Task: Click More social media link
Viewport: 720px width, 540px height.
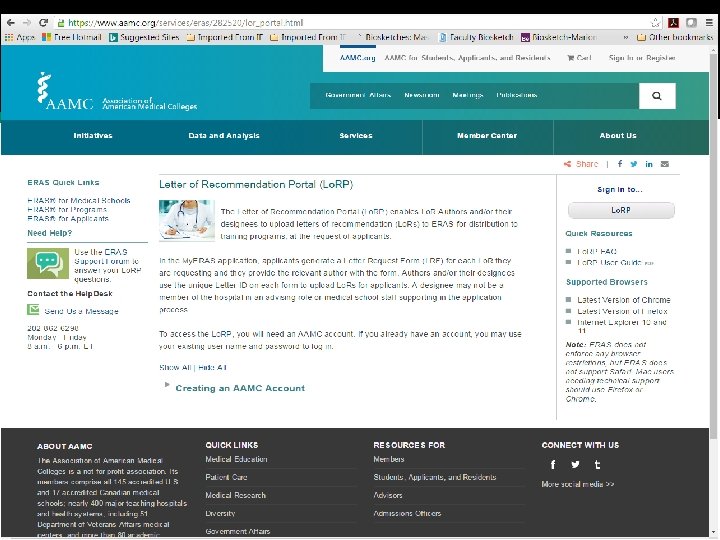Action: [x=578, y=484]
